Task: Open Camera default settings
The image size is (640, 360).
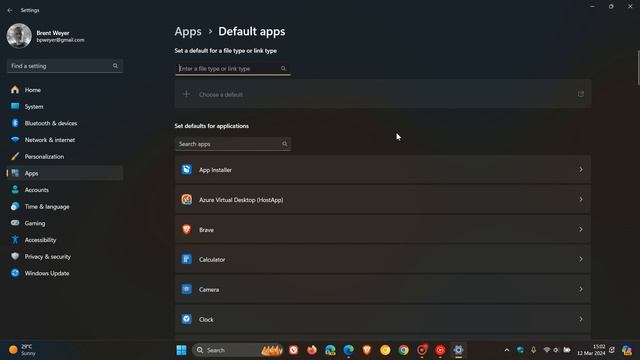Action: coord(383,289)
